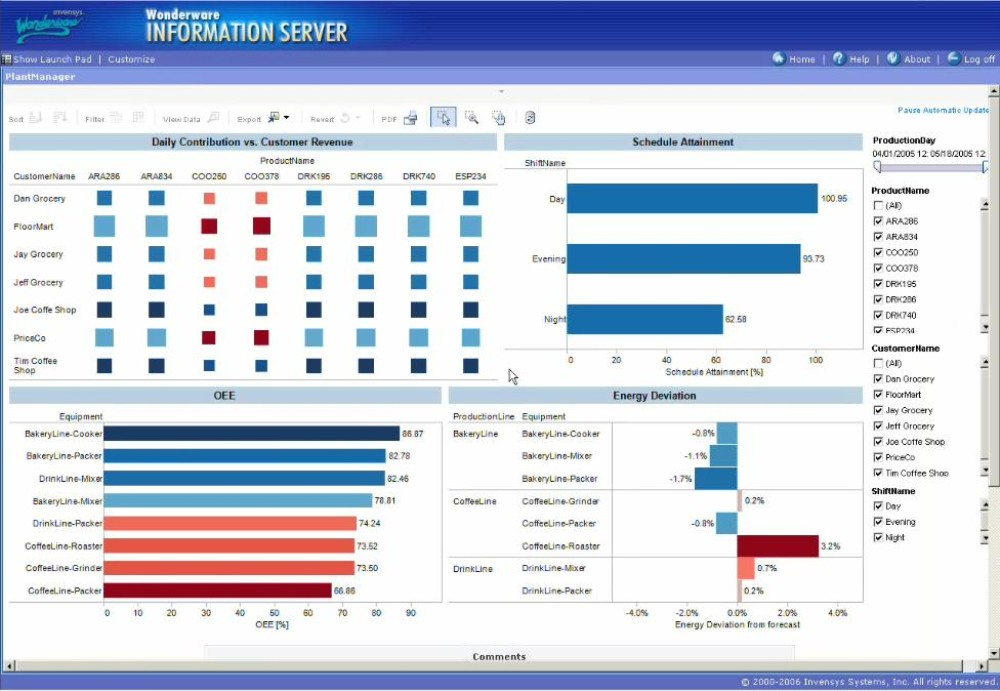This screenshot has height=691, width=1000.
Task: Disable the Night shift checkbox
Action: click(876, 537)
